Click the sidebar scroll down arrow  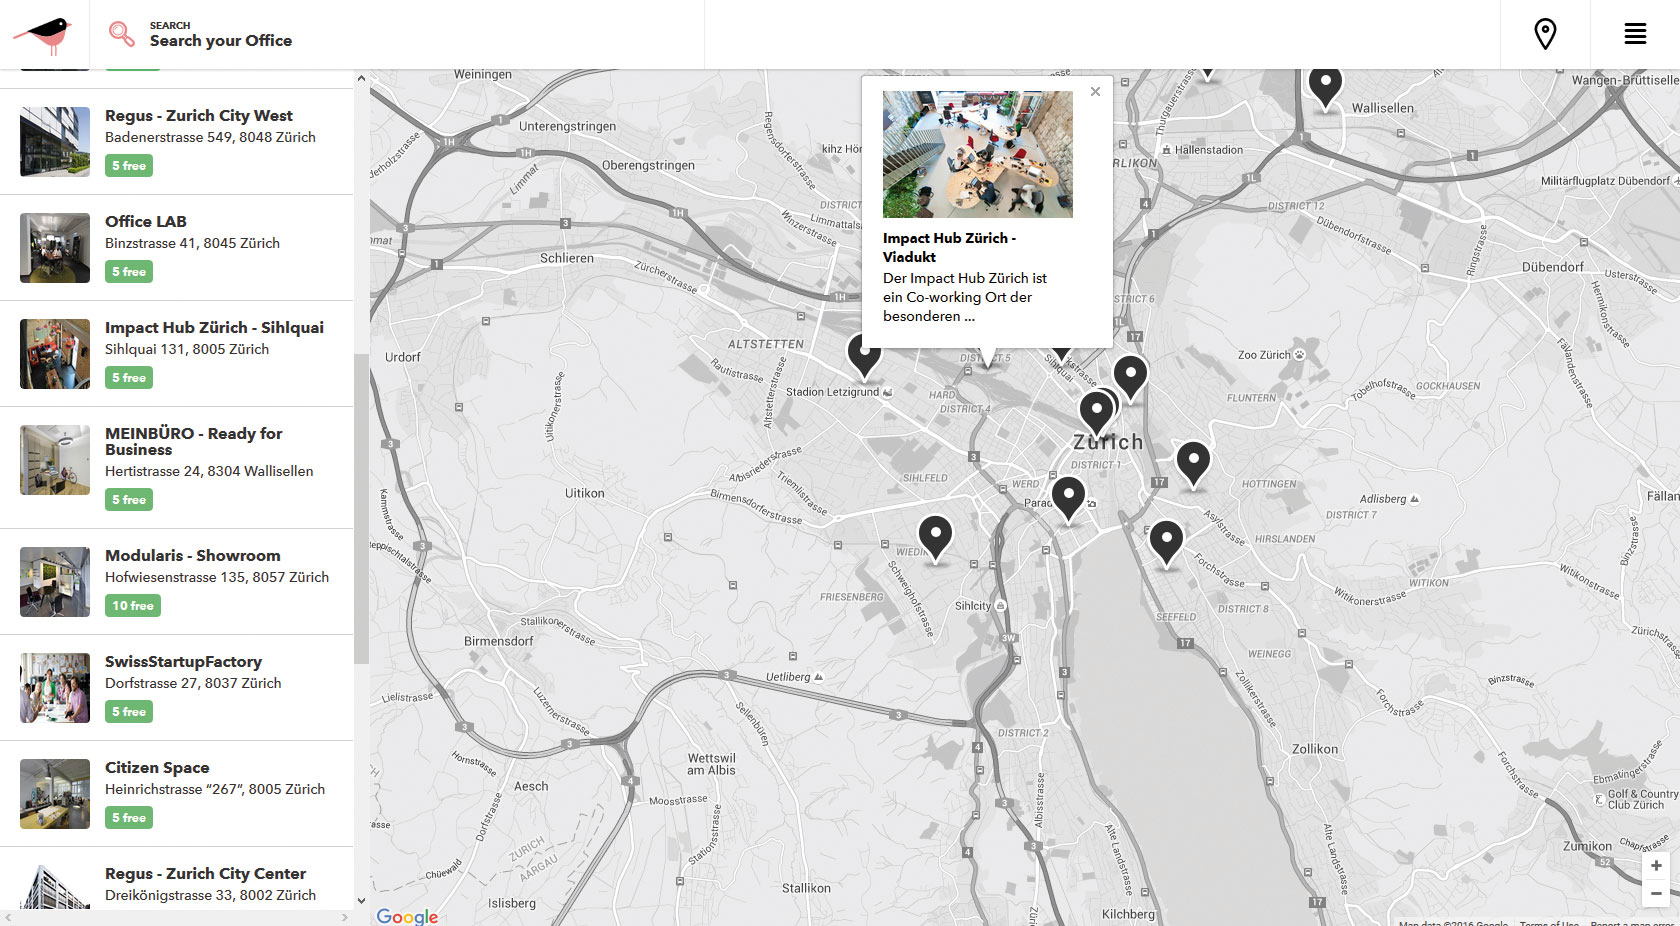point(361,901)
